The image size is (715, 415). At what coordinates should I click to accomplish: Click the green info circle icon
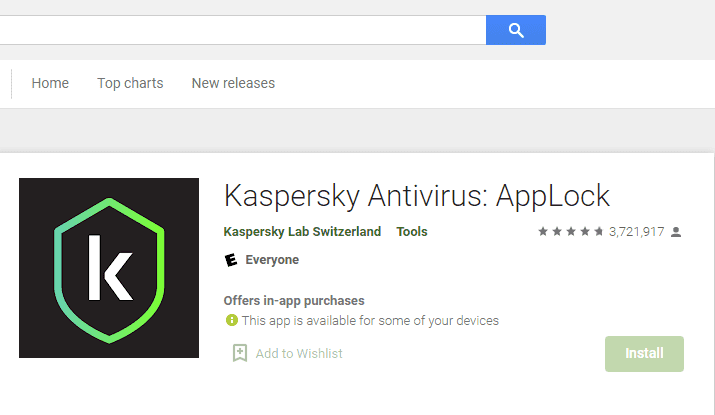pyautogui.click(x=232, y=320)
